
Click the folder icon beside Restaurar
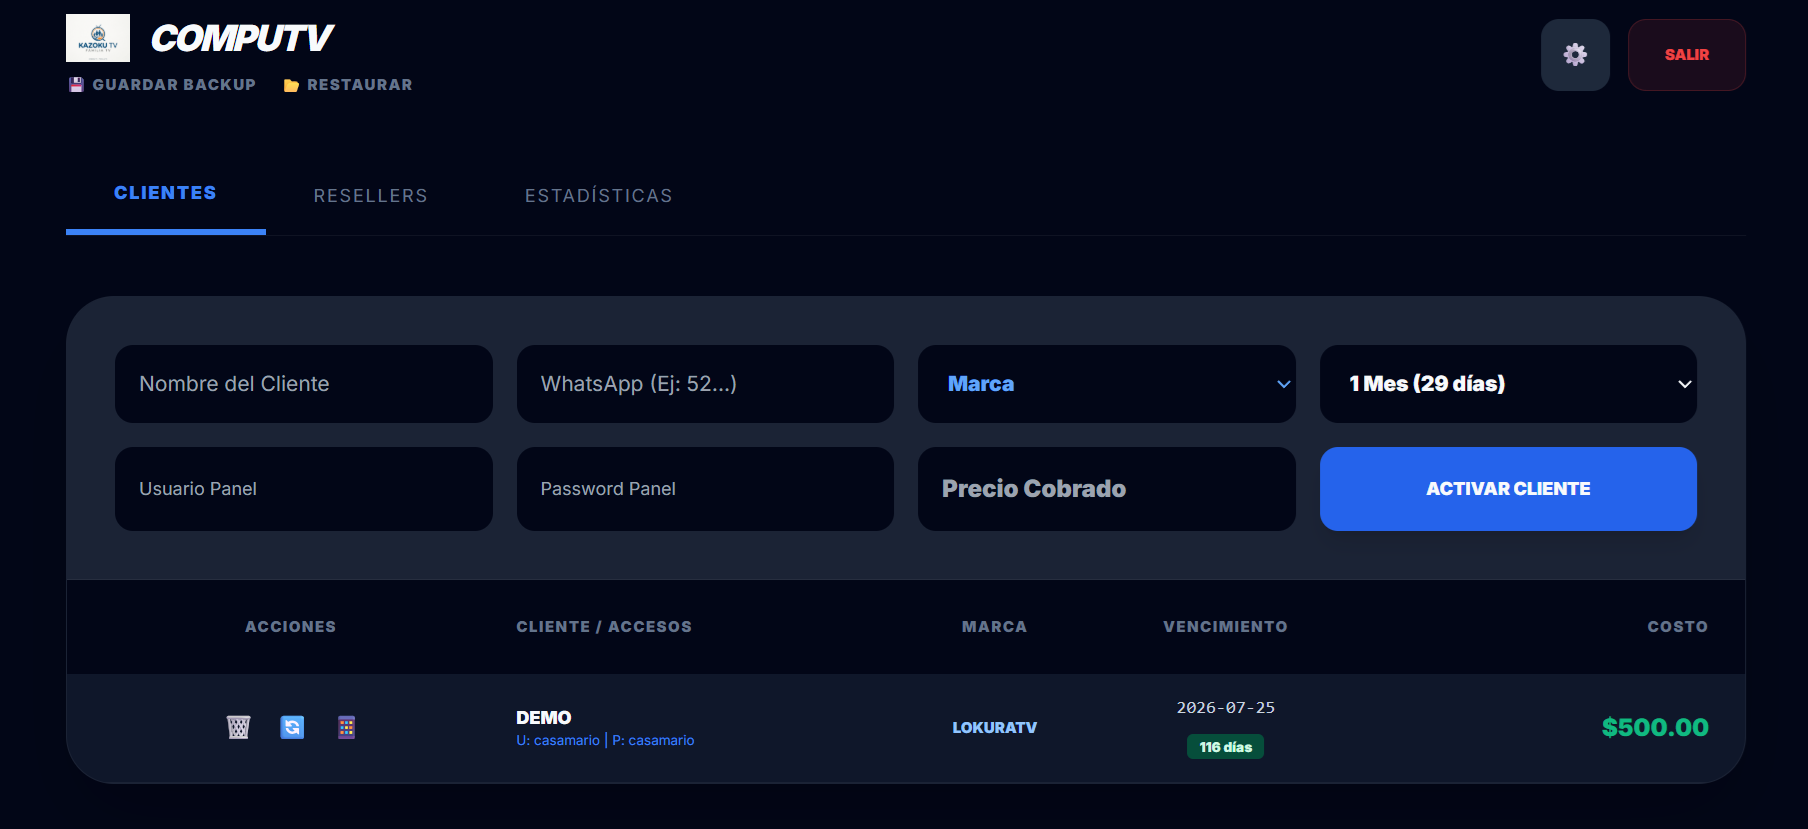(x=291, y=86)
